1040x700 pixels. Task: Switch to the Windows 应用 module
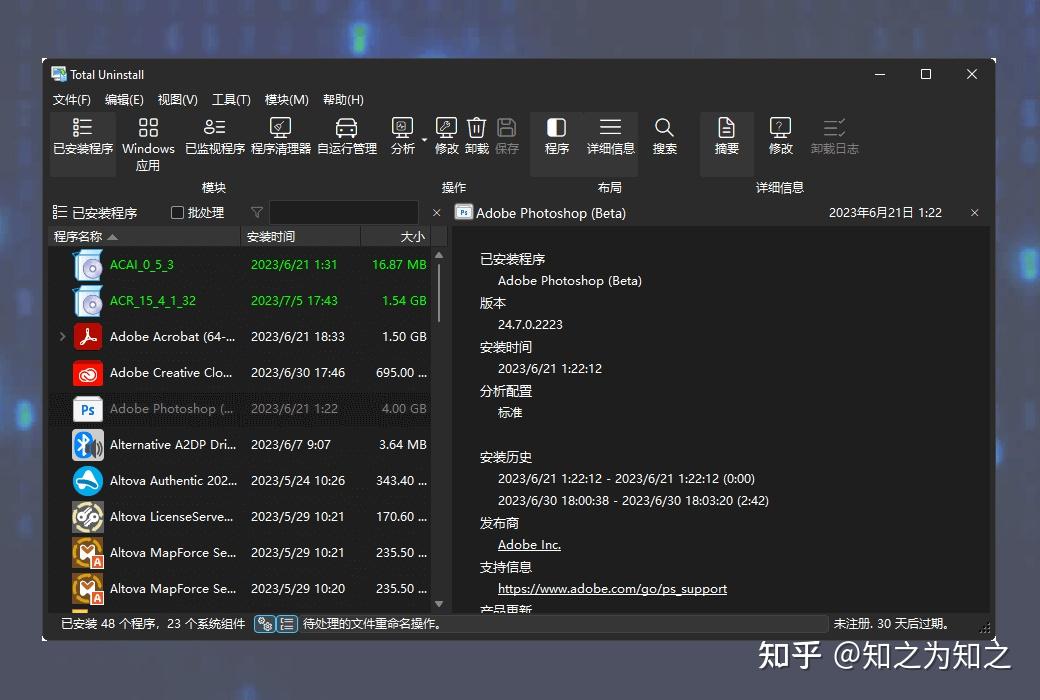[148, 144]
